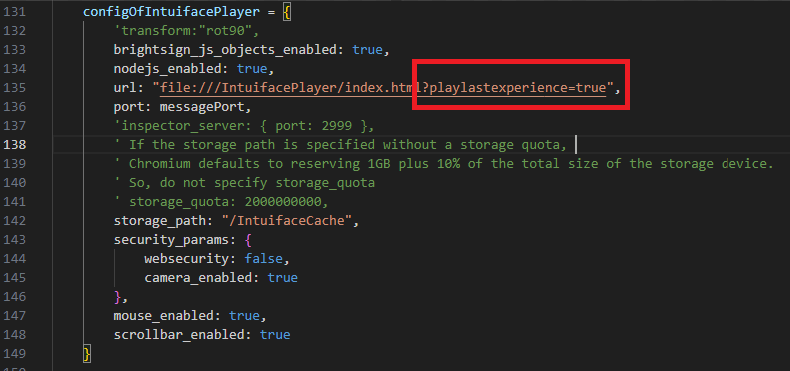
Task: Click the scrollbar_enabled property name
Action: pos(179,335)
